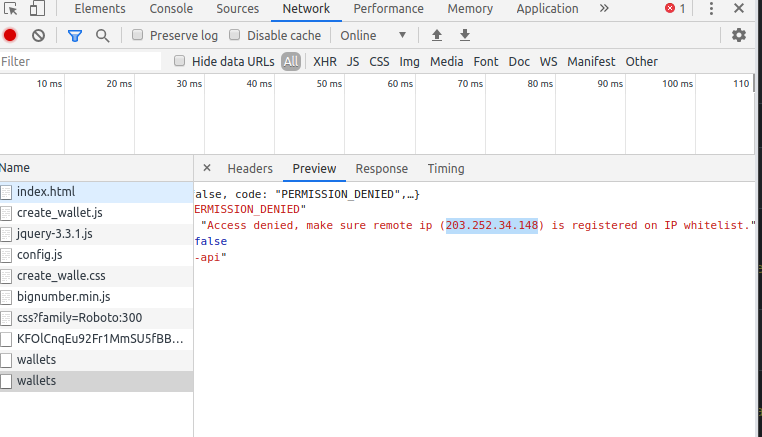
Task: Click the red error count badge
Action: click(675, 8)
